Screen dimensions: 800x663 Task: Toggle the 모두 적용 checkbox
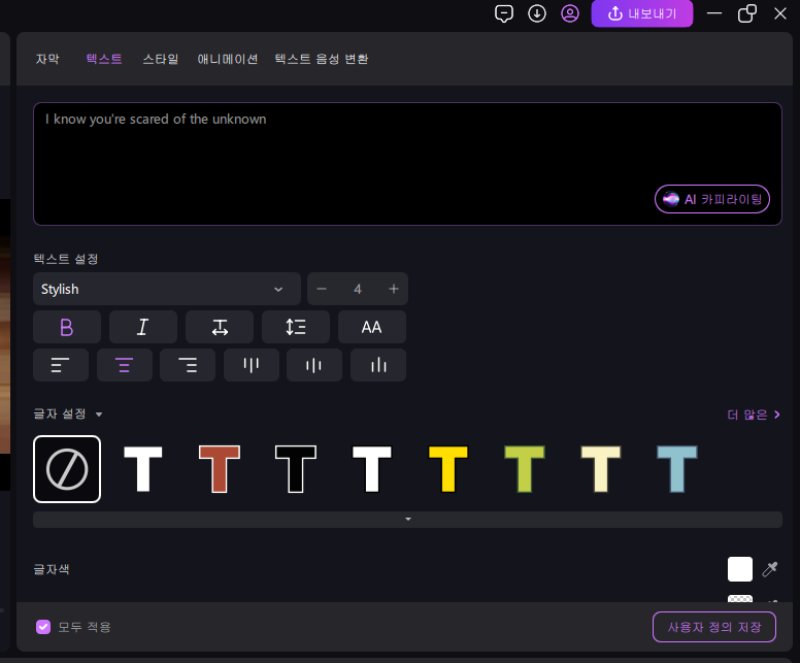(x=43, y=627)
